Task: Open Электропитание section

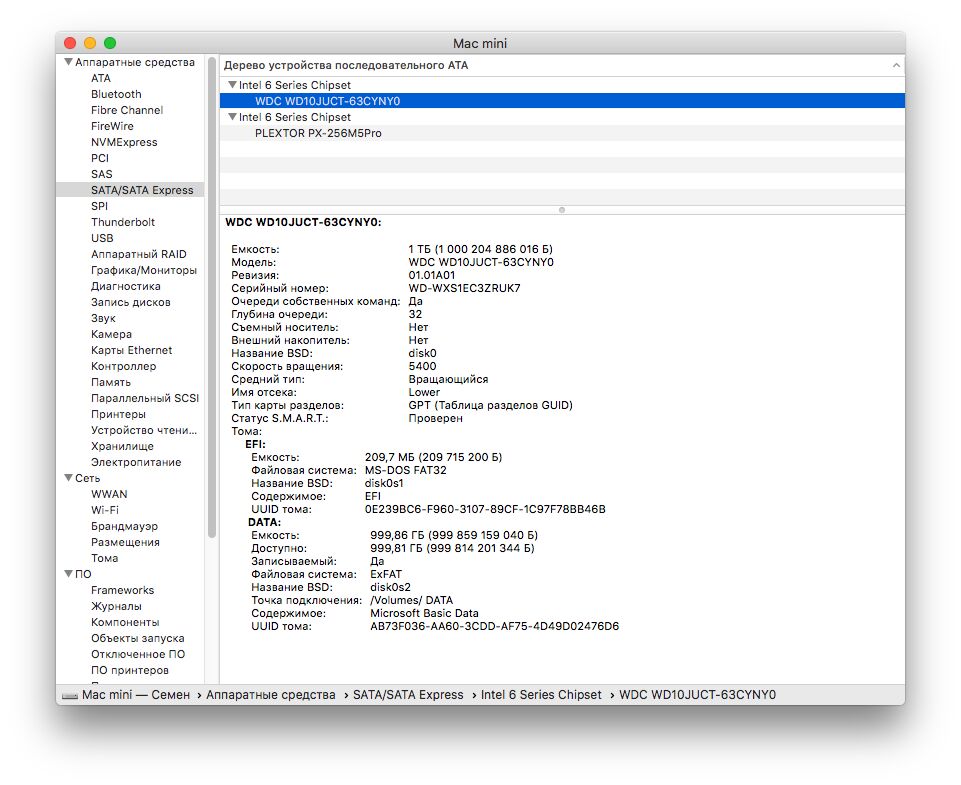Action: coord(136,461)
